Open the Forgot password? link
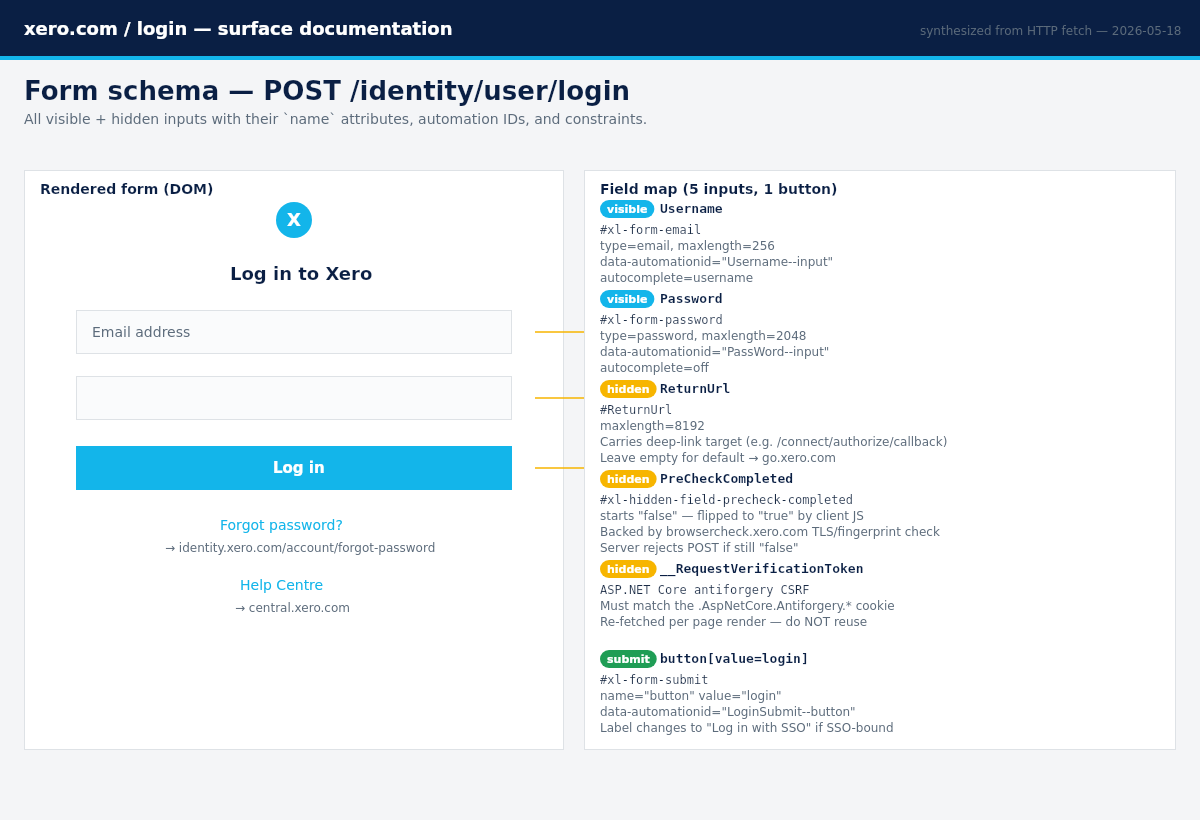Screen dimensions: 1200x820 pyautogui.click(x=281, y=525)
